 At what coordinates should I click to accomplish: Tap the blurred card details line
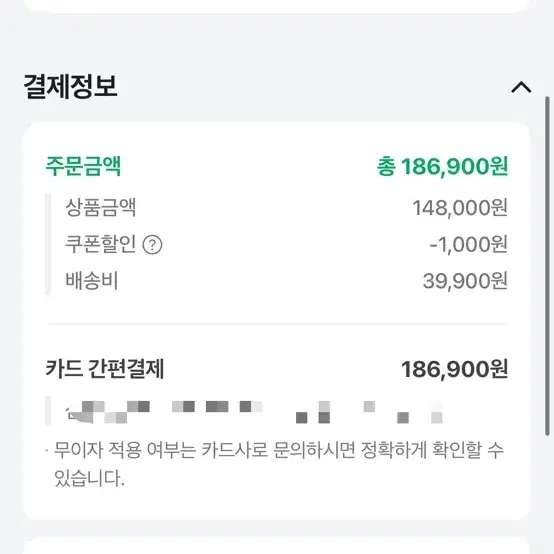tap(254, 412)
